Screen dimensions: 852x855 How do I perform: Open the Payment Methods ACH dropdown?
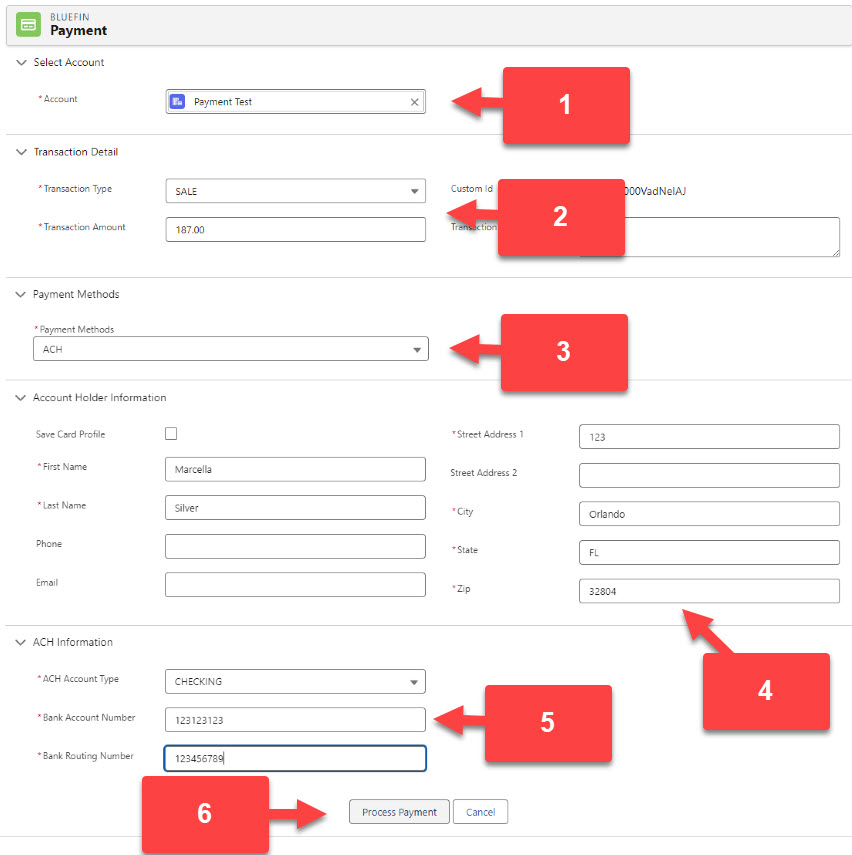point(230,349)
